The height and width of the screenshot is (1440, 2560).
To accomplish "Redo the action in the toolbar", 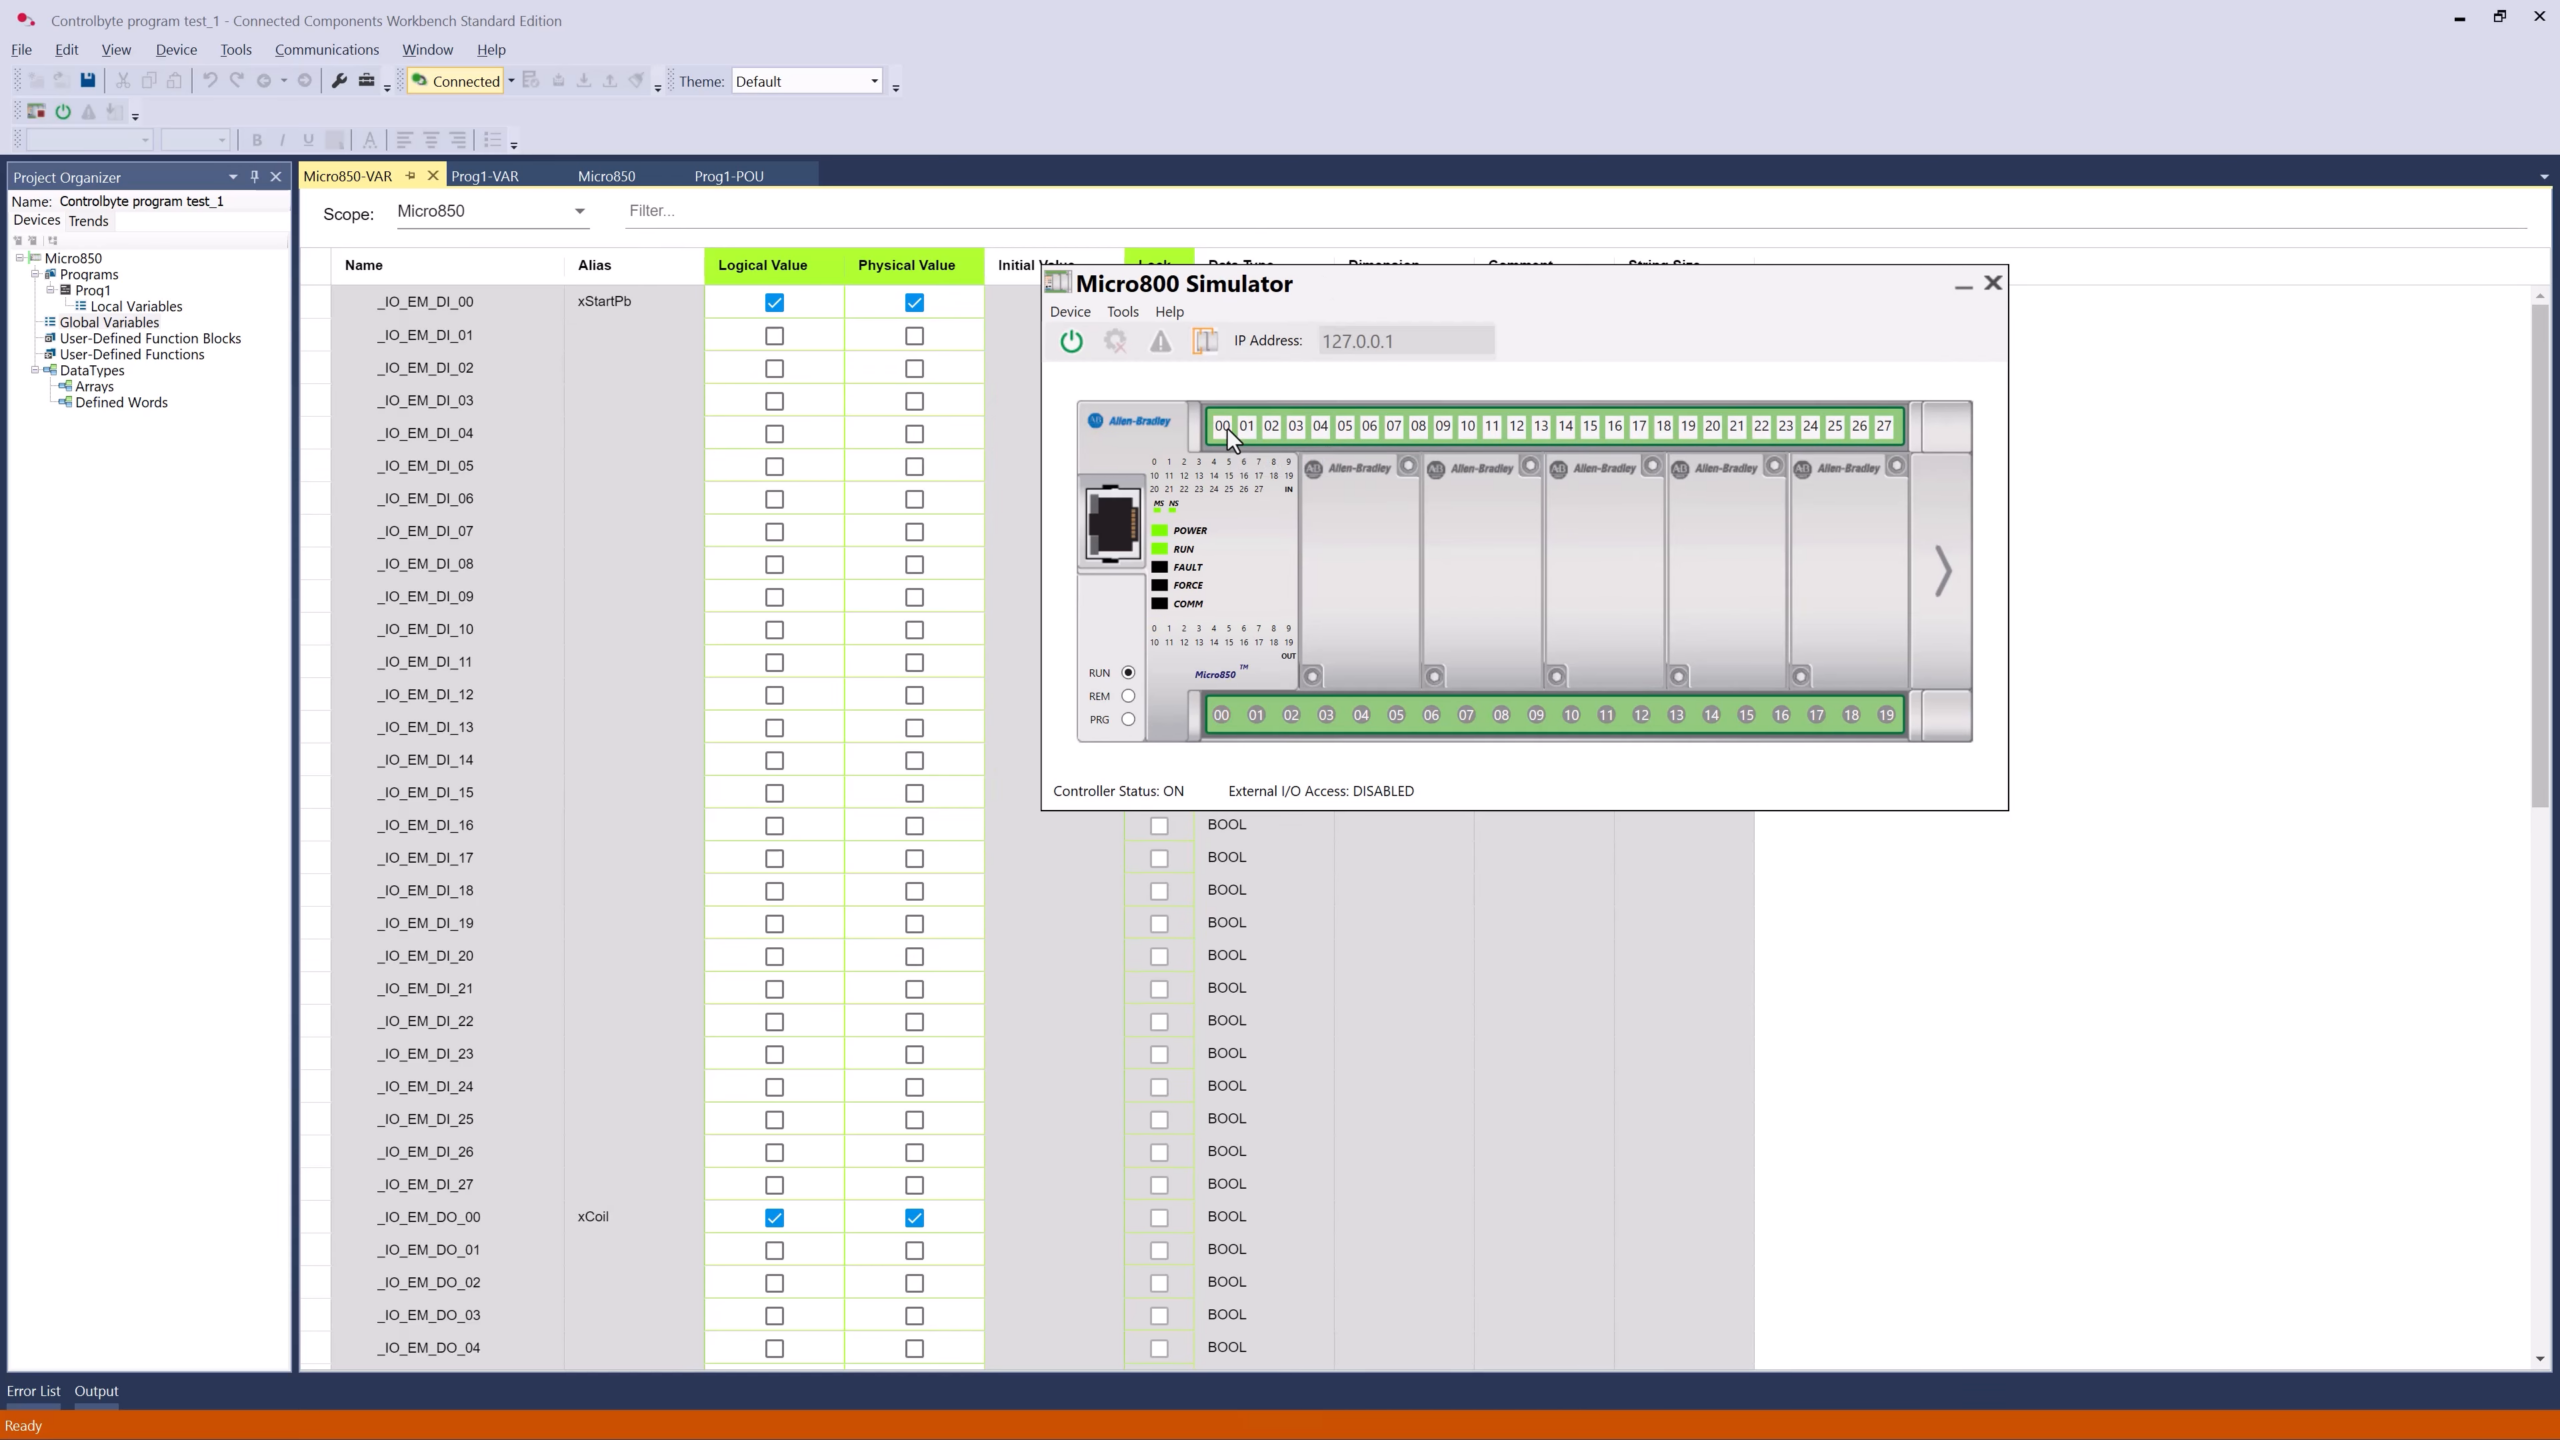I will click(237, 81).
